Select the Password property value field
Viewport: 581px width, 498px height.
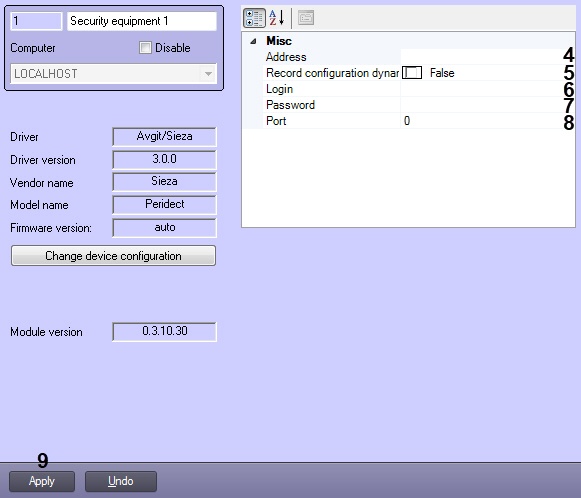tap(482, 105)
